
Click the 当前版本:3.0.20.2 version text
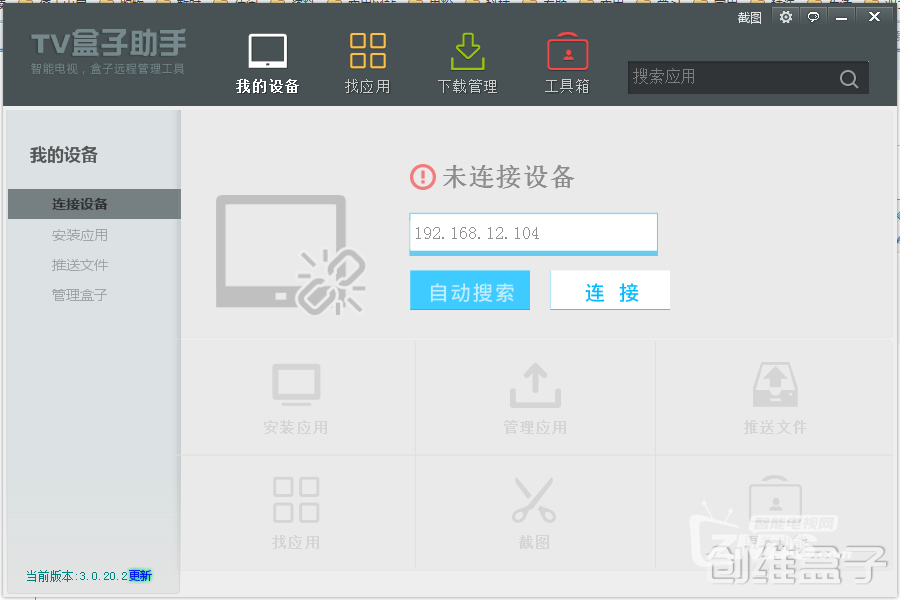click(77, 575)
